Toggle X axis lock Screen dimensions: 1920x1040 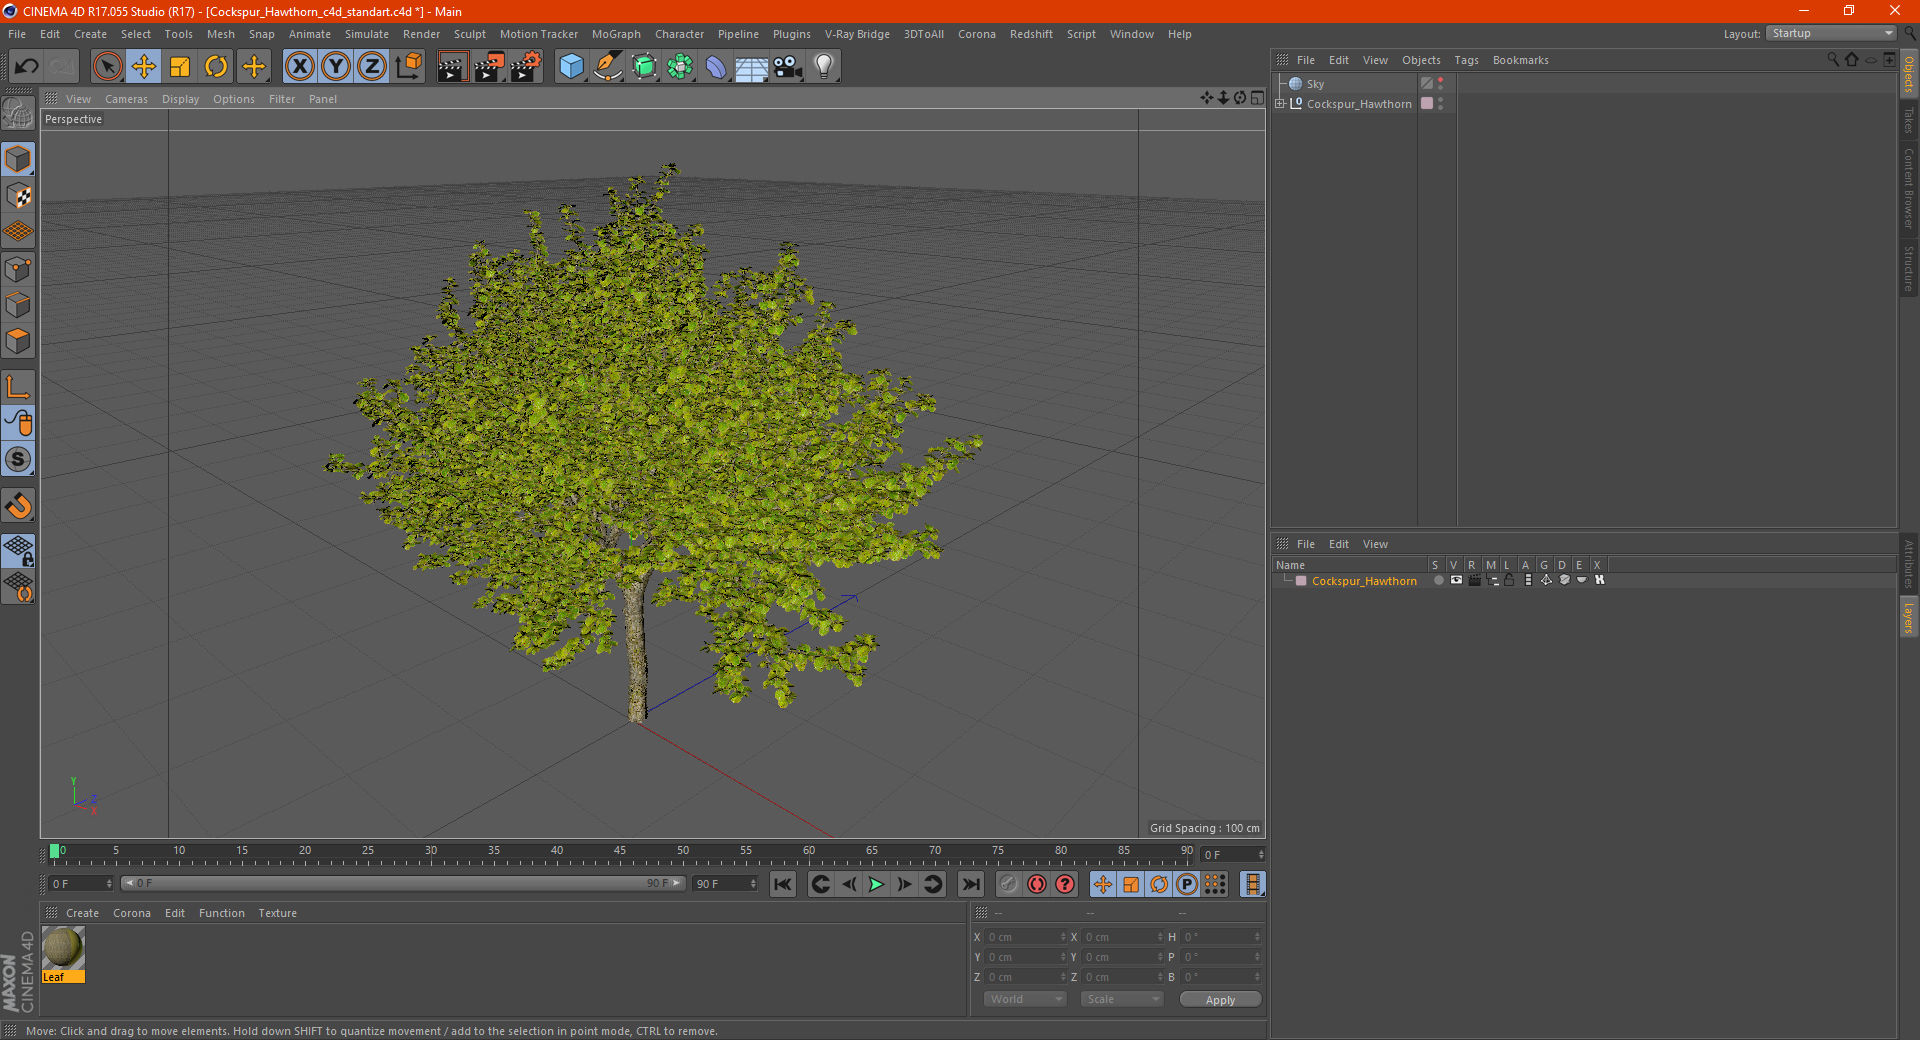pyautogui.click(x=299, y=67)
